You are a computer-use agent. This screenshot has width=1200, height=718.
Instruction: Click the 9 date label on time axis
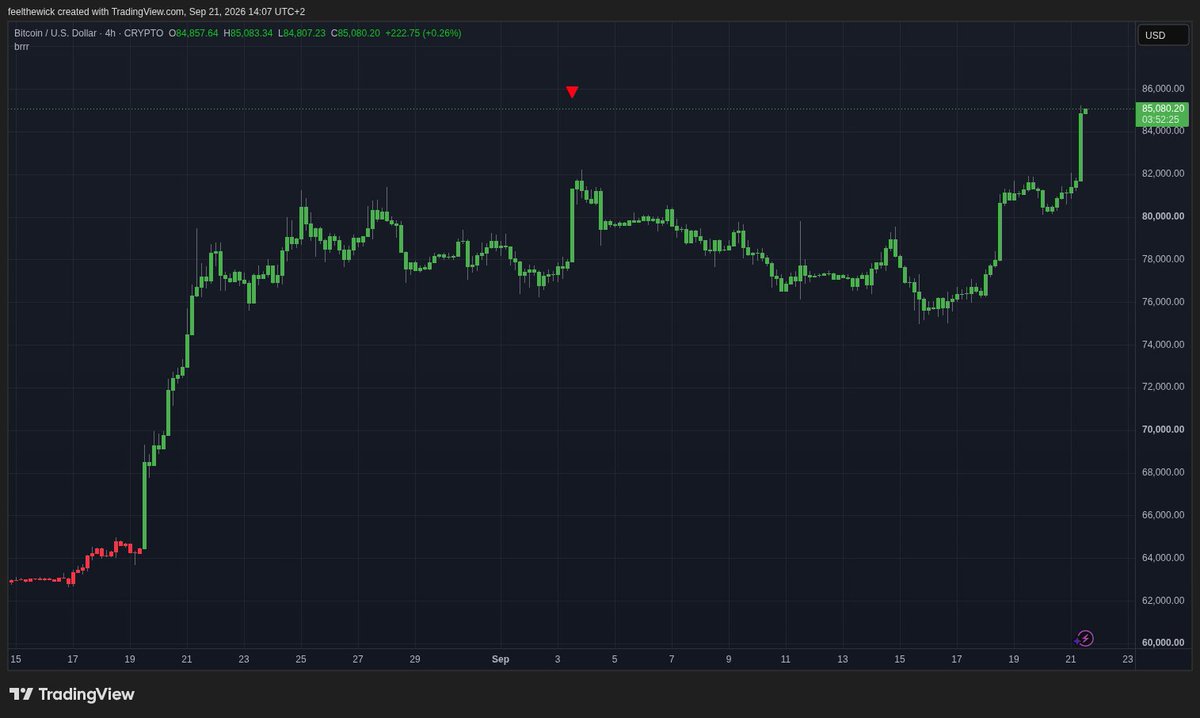[729, 659]
